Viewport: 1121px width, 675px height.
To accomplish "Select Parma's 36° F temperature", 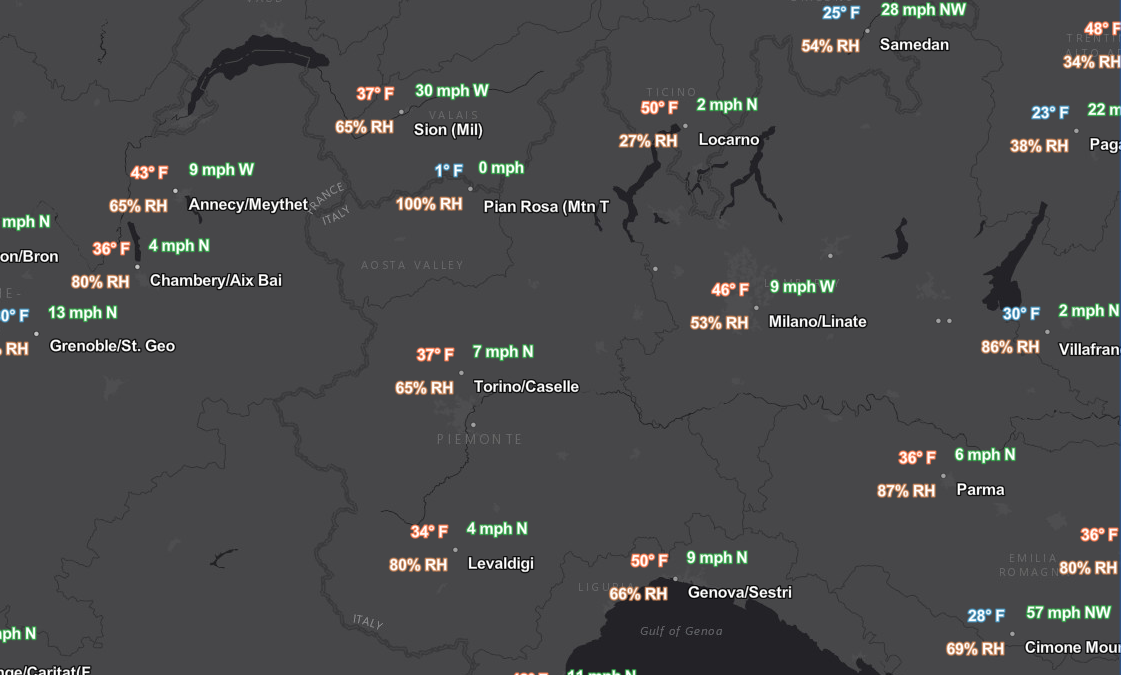I will pyautogui.click(x=917, y=458).
